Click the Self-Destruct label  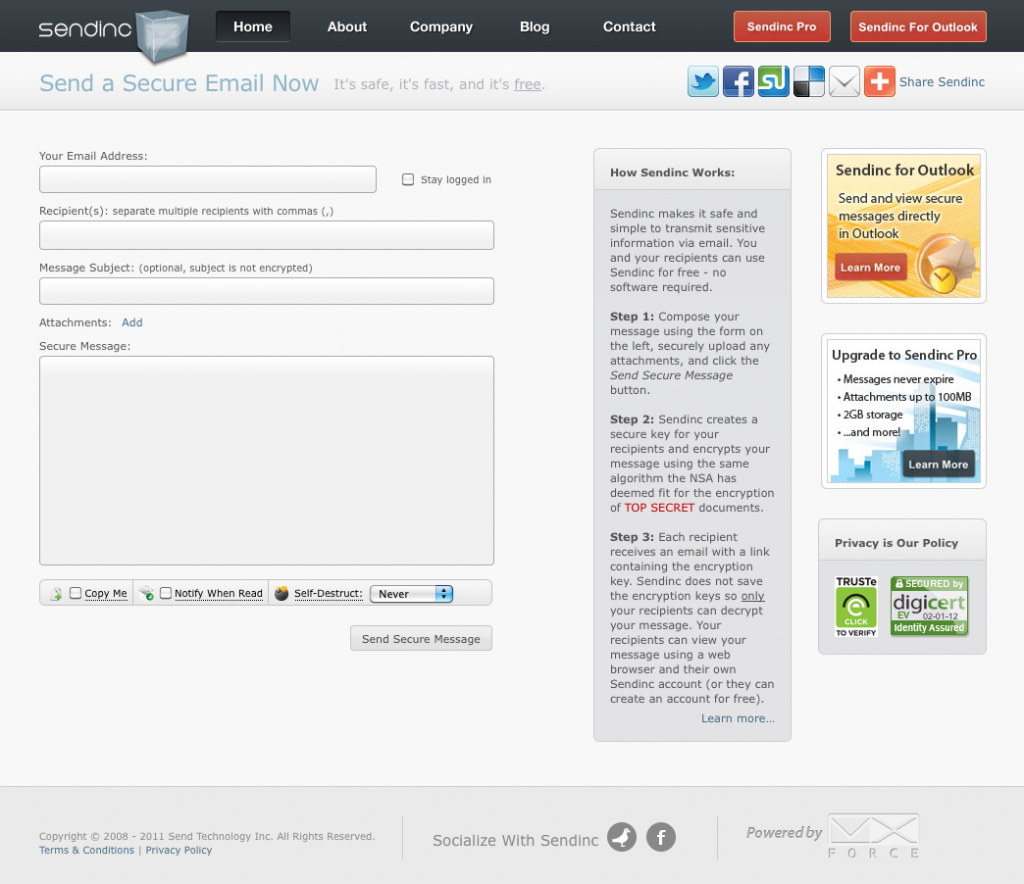[x=328, y=593]
